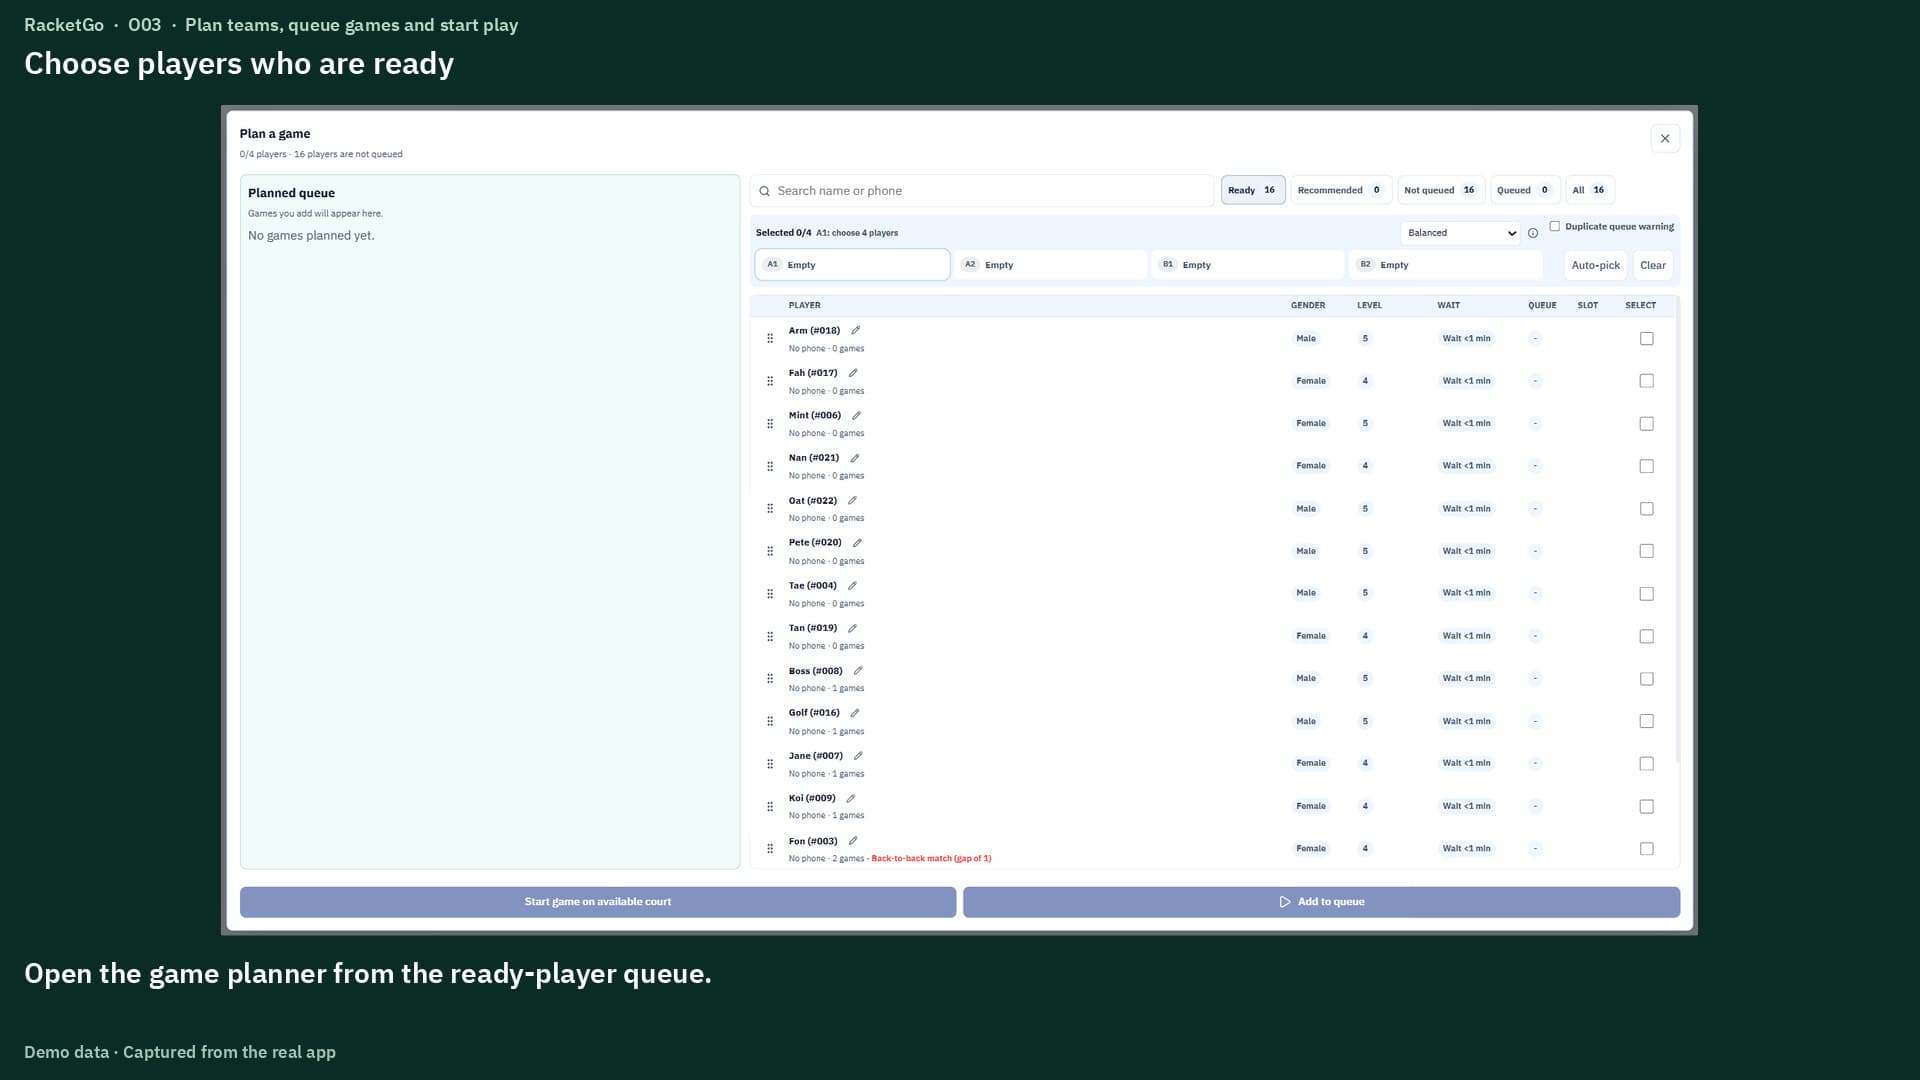The image size is (1920, 1080).
Task: Switch to Queued filter tab
Action: point(1525,190)
